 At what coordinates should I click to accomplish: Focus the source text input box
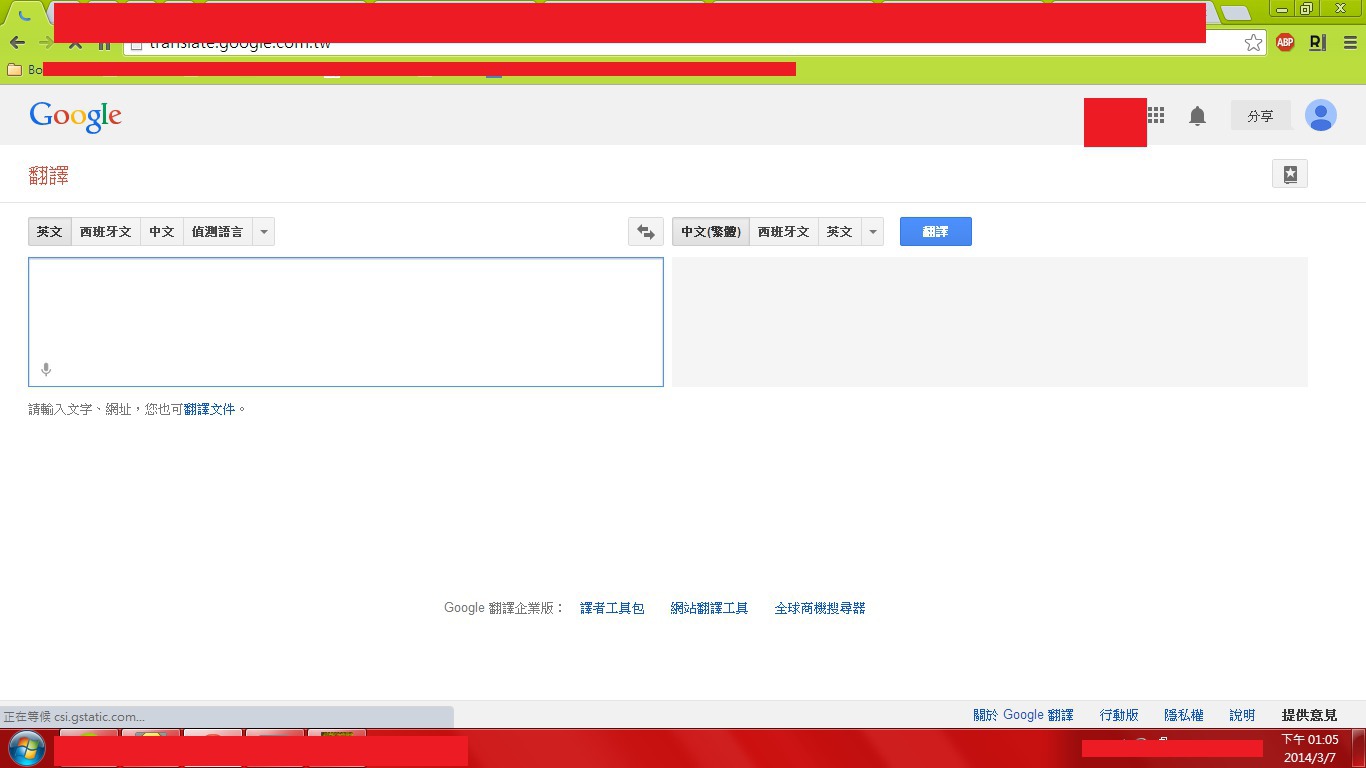coord(346,322)
